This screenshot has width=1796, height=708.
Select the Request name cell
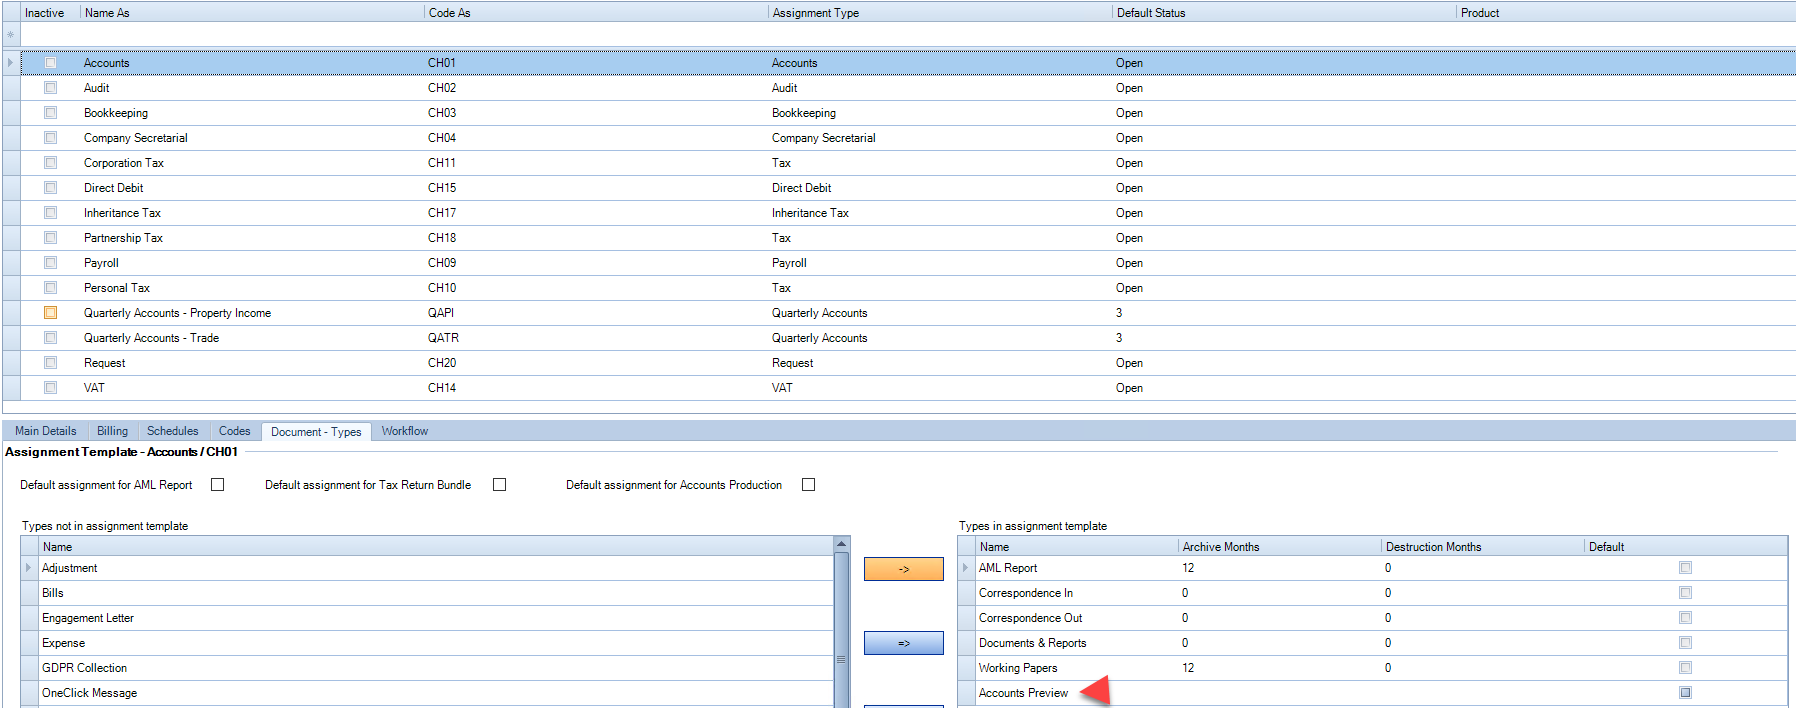pyautogui.click(x=105, y=363)
